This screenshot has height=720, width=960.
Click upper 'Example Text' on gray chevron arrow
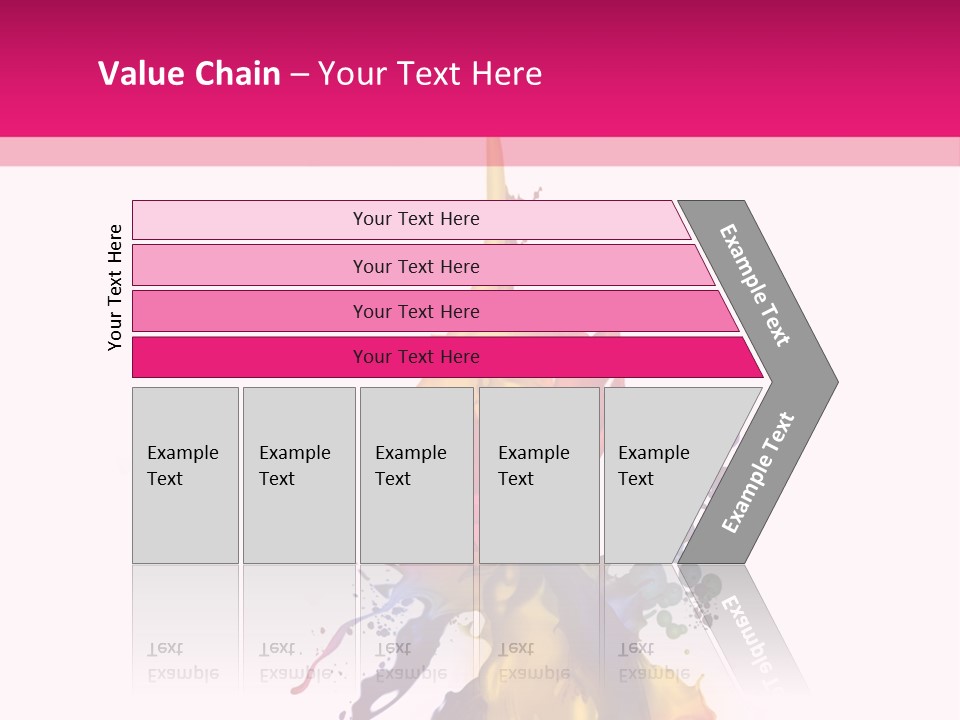[755, 285]
